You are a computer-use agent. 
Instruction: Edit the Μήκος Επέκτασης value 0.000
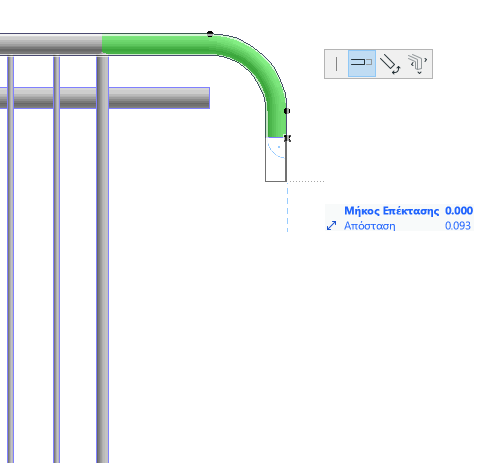point(459,211)
